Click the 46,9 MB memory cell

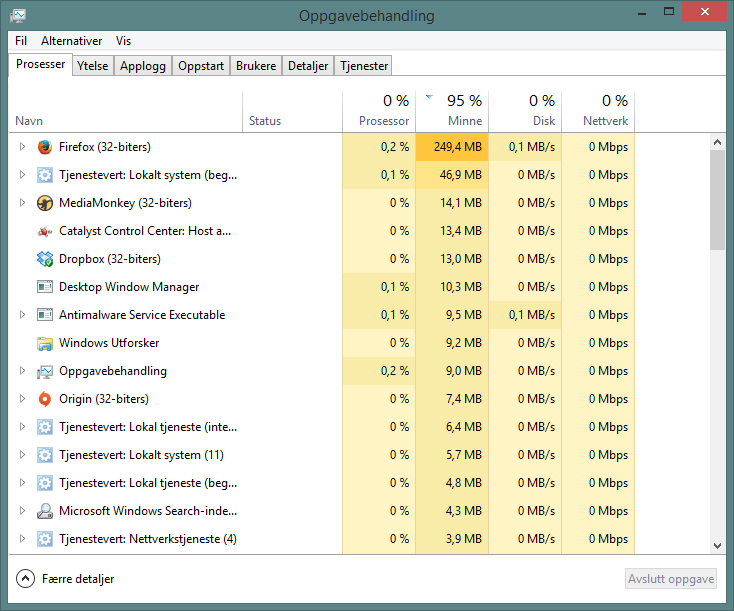pos(452,175)
